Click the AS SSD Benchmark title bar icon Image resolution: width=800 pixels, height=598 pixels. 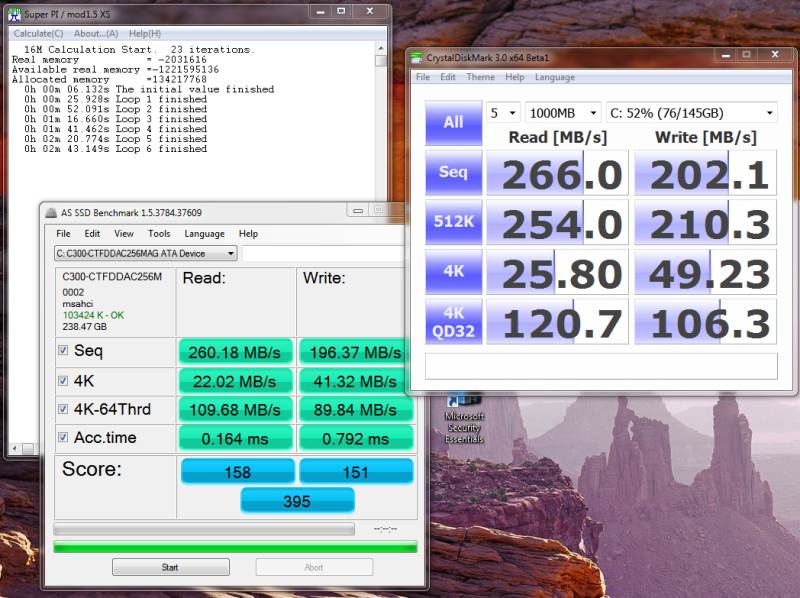click(x=51, y=213)
